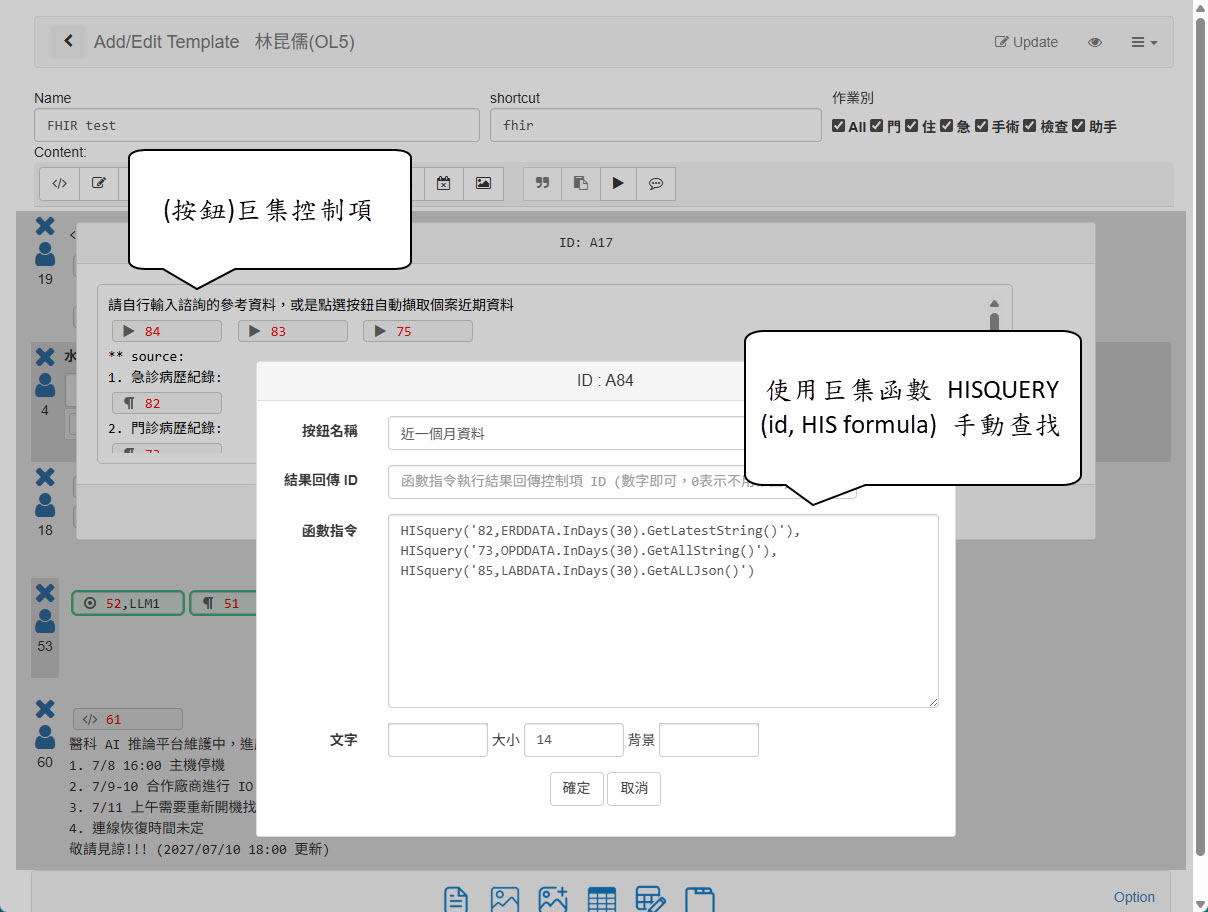Toggle the 手術 checkbox
This screenshot has height=912, width=1208.
click(982, 126)
